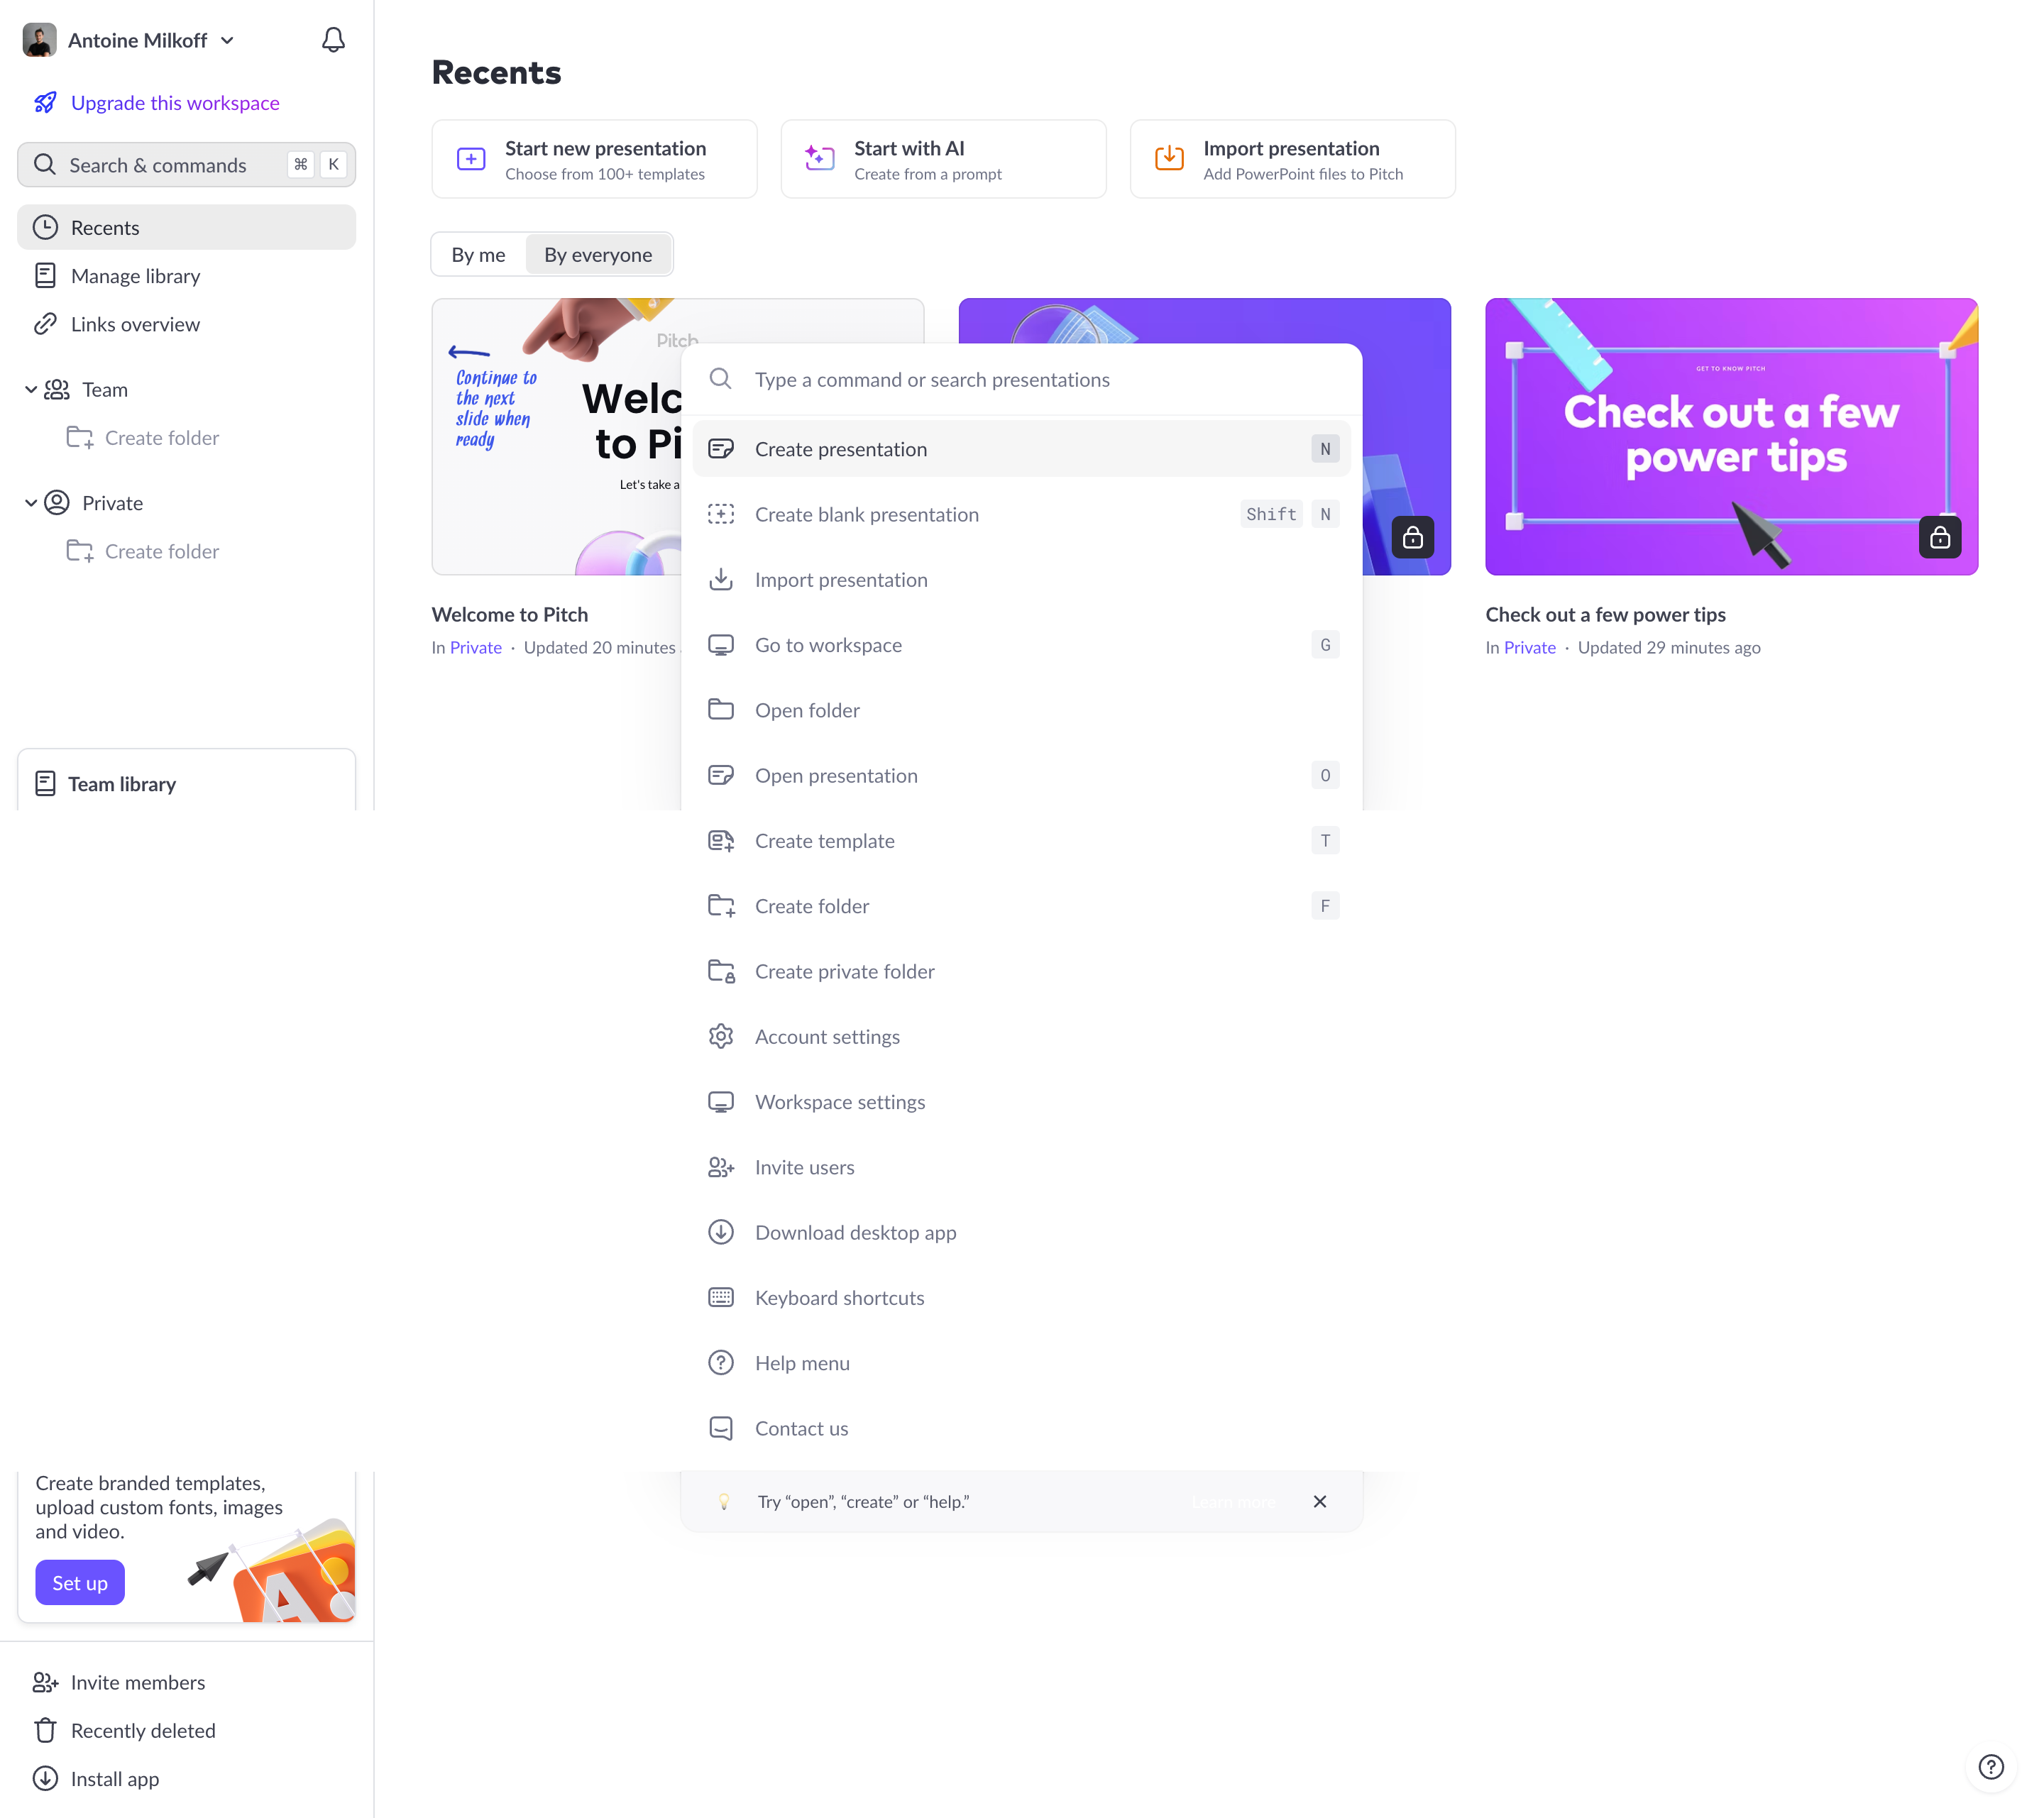Viewport: 2044px width, 1818px height.
Task: Select the By everyone filter
Action: (598, 255)
